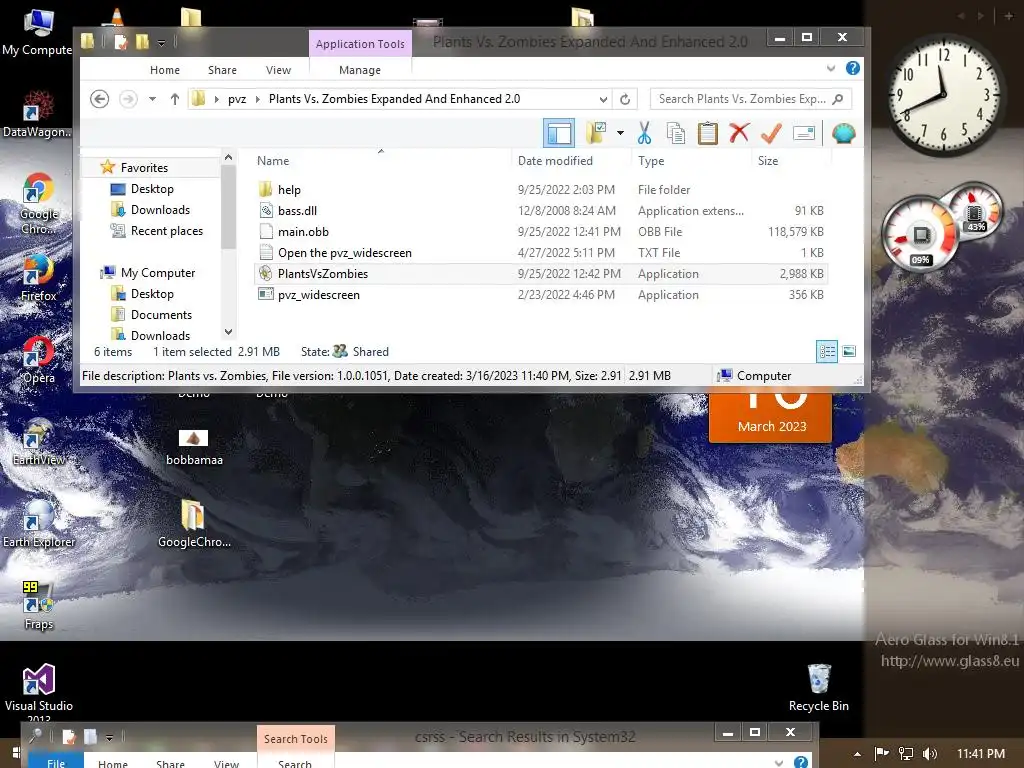Image resolution: width=1024 pixels, height=768 pixels.
Task: Click the orange checkmark Properties icon
Action: pos(771,133)
